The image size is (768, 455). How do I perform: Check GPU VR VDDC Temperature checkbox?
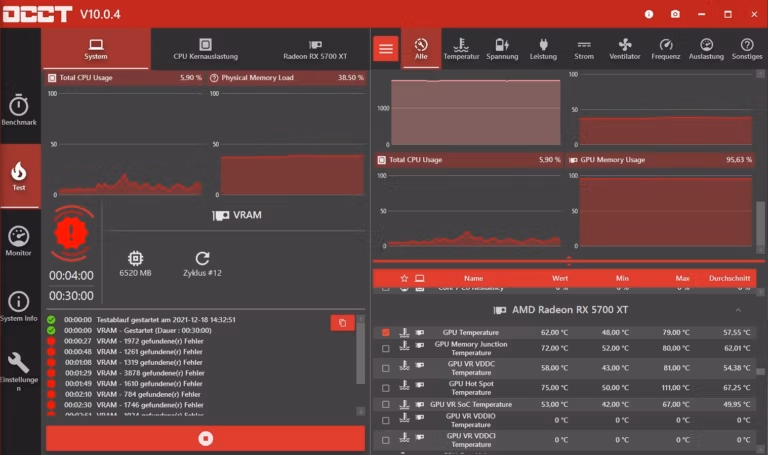[386, 368]
